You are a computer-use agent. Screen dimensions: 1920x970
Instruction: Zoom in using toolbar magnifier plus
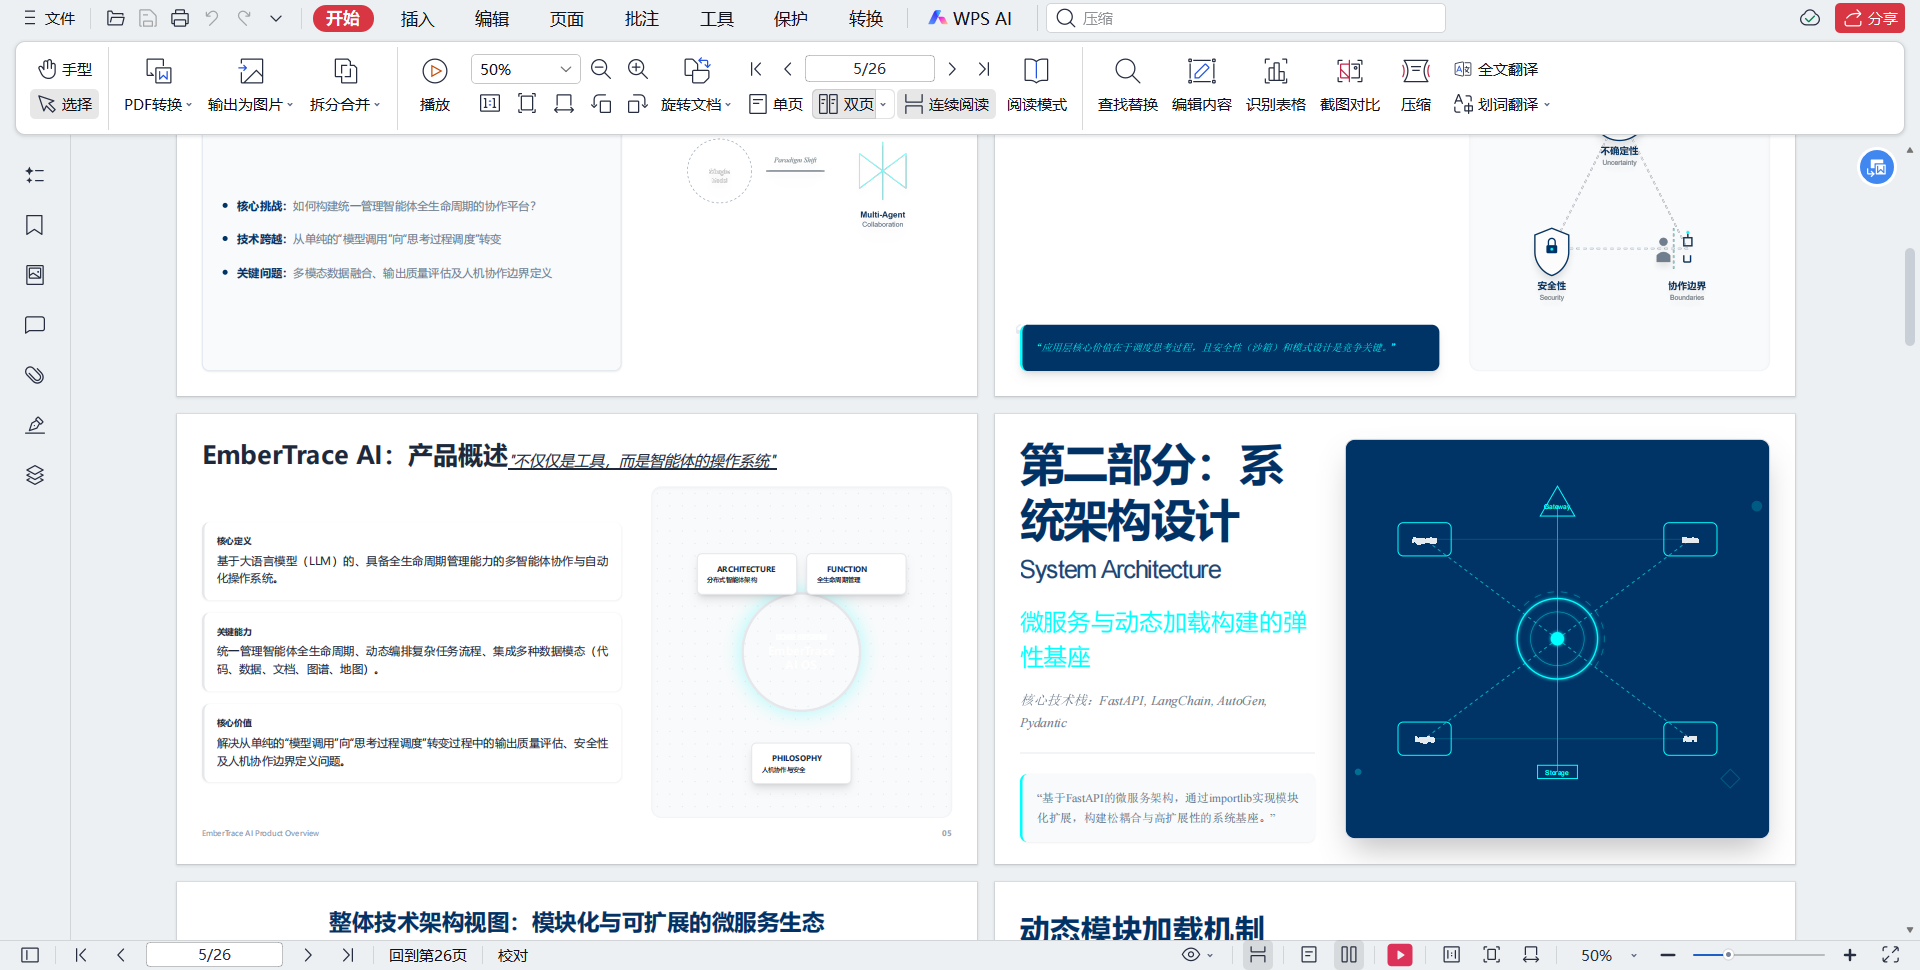[638, 69]
